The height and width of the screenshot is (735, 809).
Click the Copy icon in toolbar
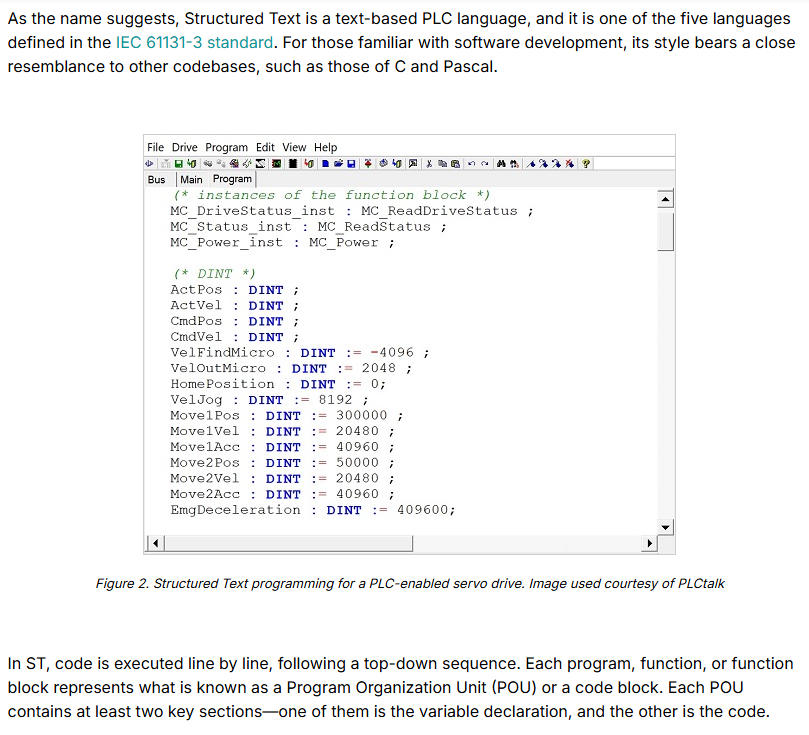[442, 164]
